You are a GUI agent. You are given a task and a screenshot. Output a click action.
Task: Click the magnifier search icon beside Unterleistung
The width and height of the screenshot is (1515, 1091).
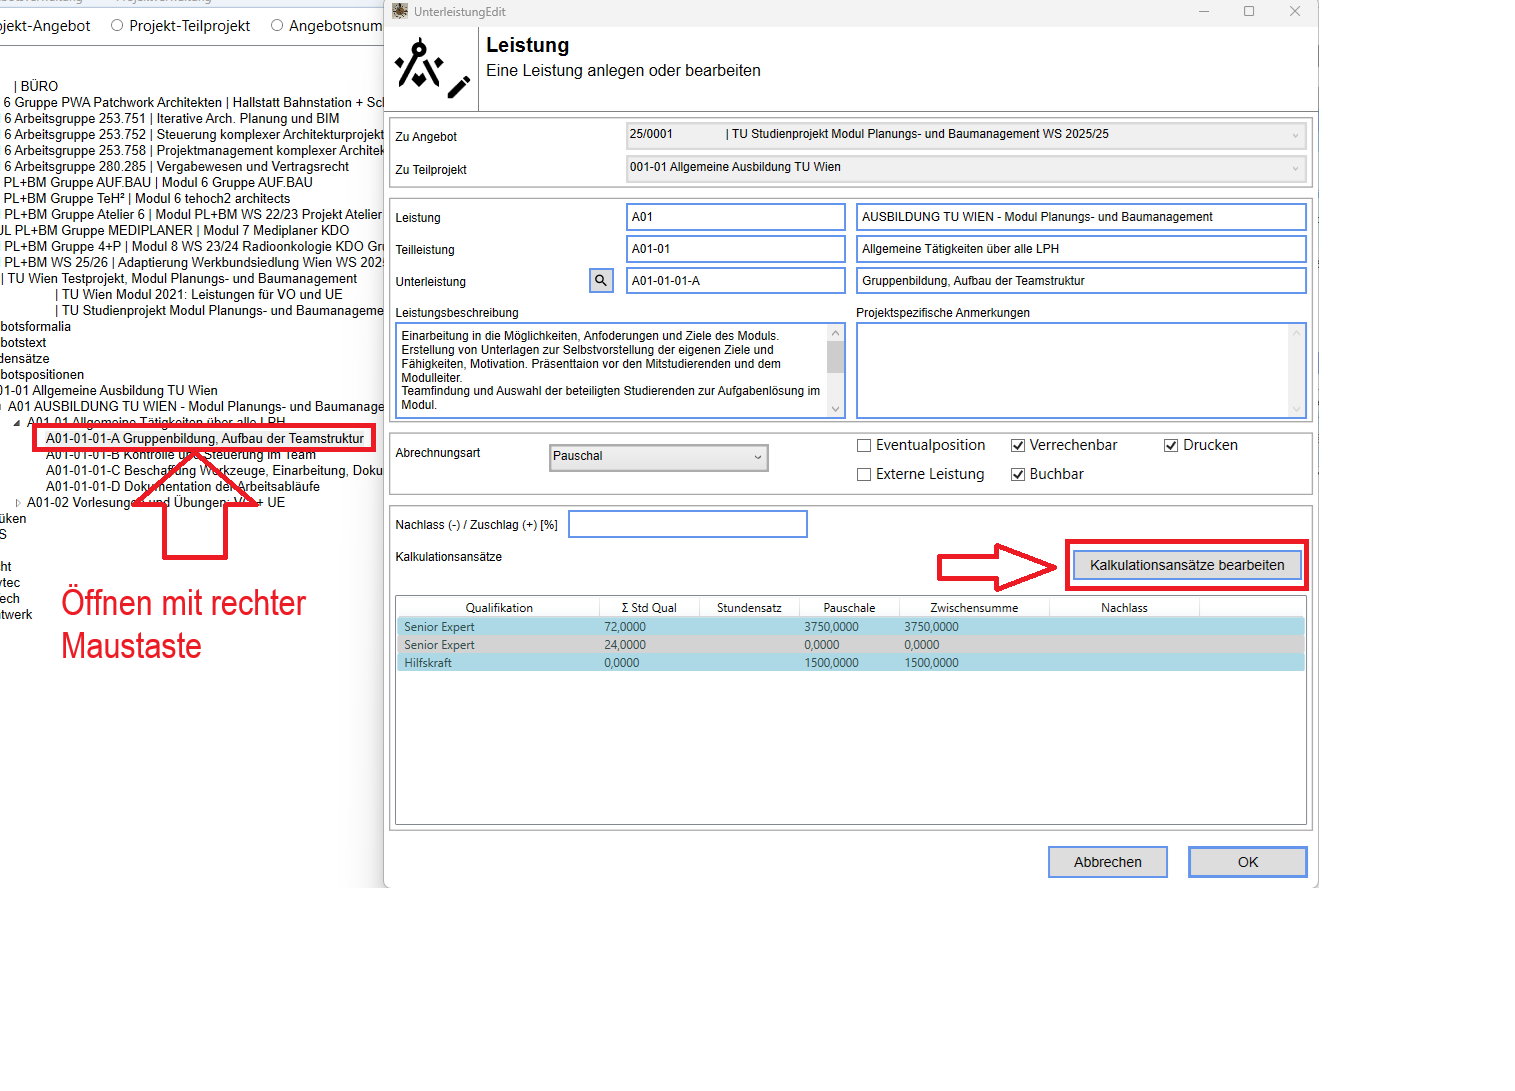pyautogui.click(x=601, y=281)
